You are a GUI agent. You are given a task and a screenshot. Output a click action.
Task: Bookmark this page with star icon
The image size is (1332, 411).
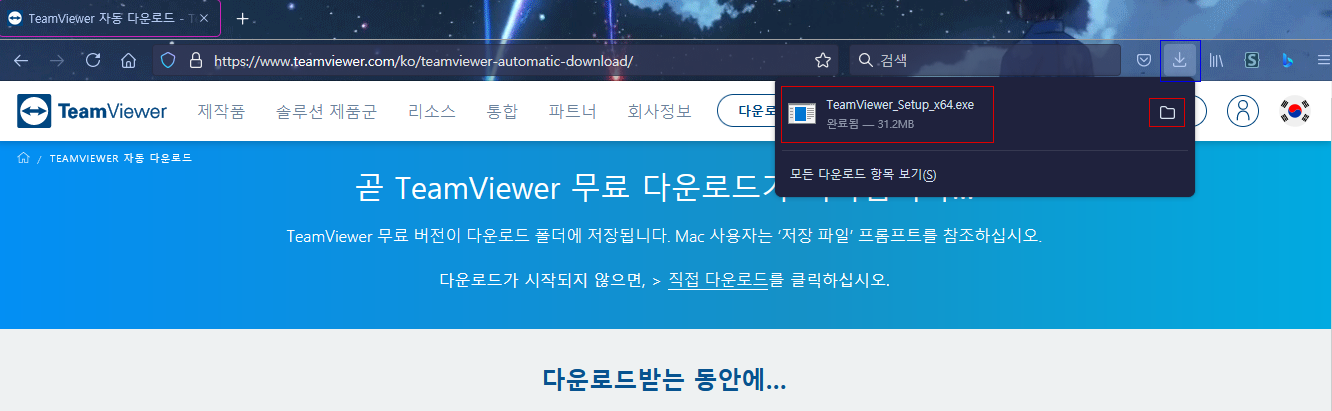coord(823,60)
